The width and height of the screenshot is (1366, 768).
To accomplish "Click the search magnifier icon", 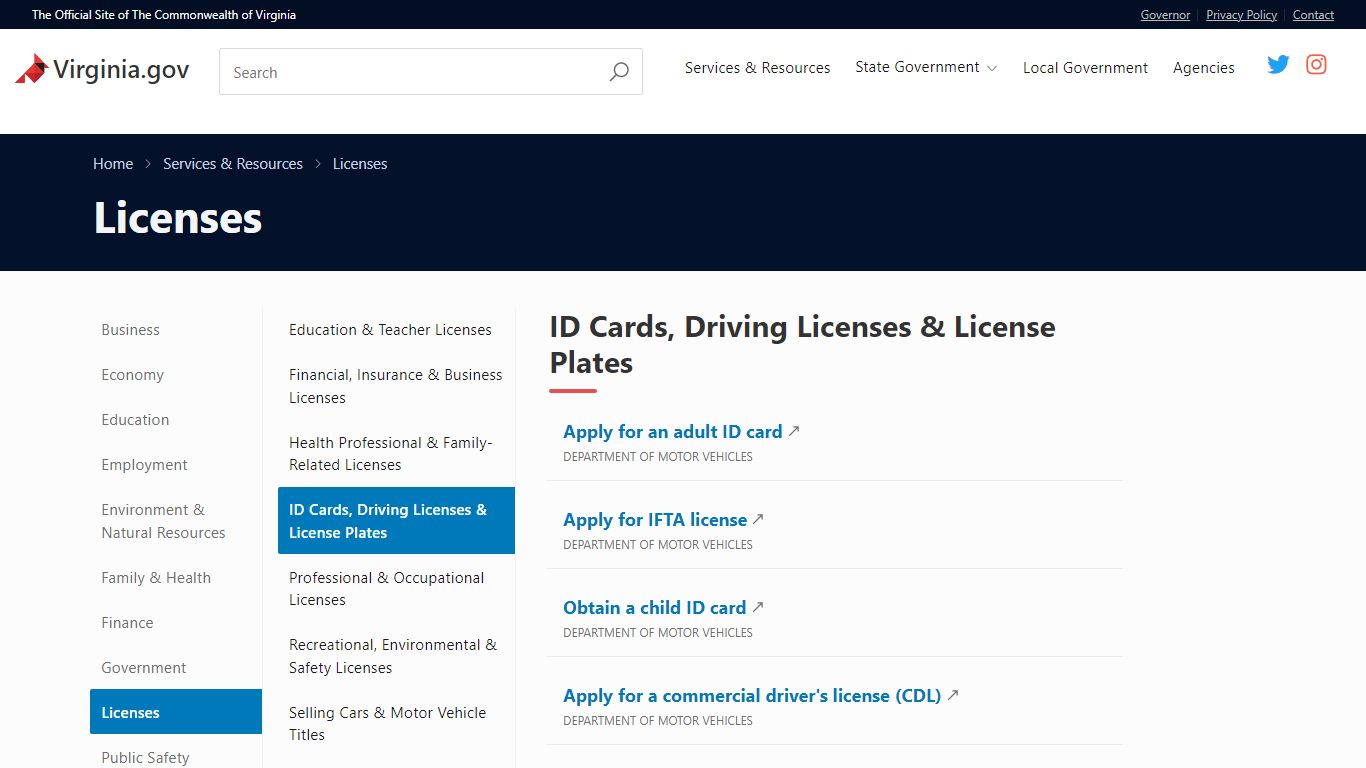I will click(x=619, y=72).
